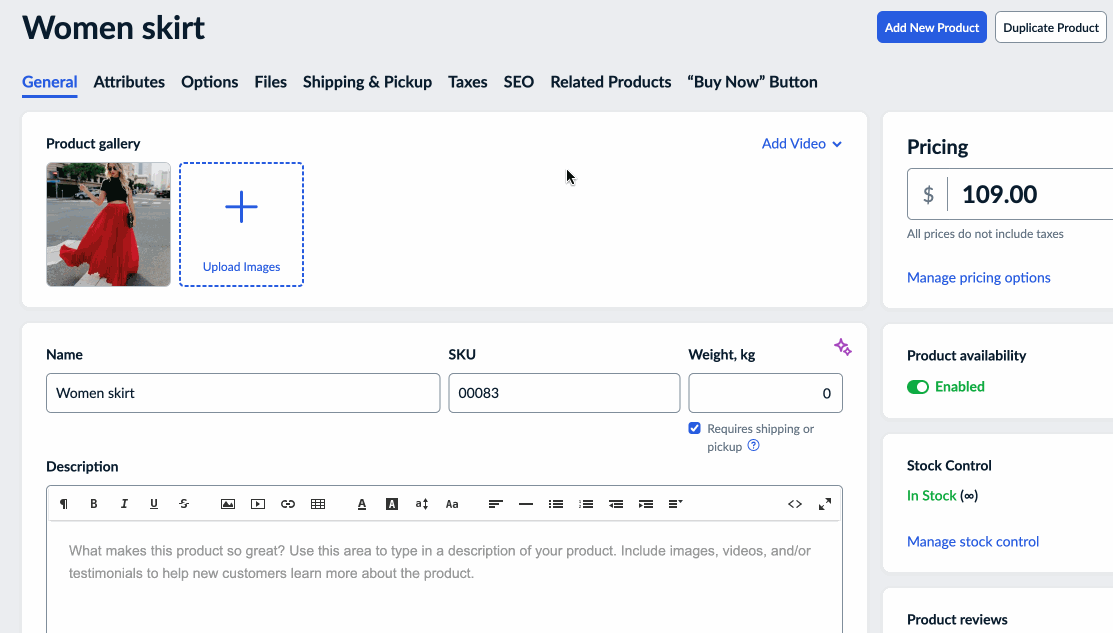Click the In Stock status text
Screen dimensions: 1113x633
pyautogui.click(x=931, y=495)
